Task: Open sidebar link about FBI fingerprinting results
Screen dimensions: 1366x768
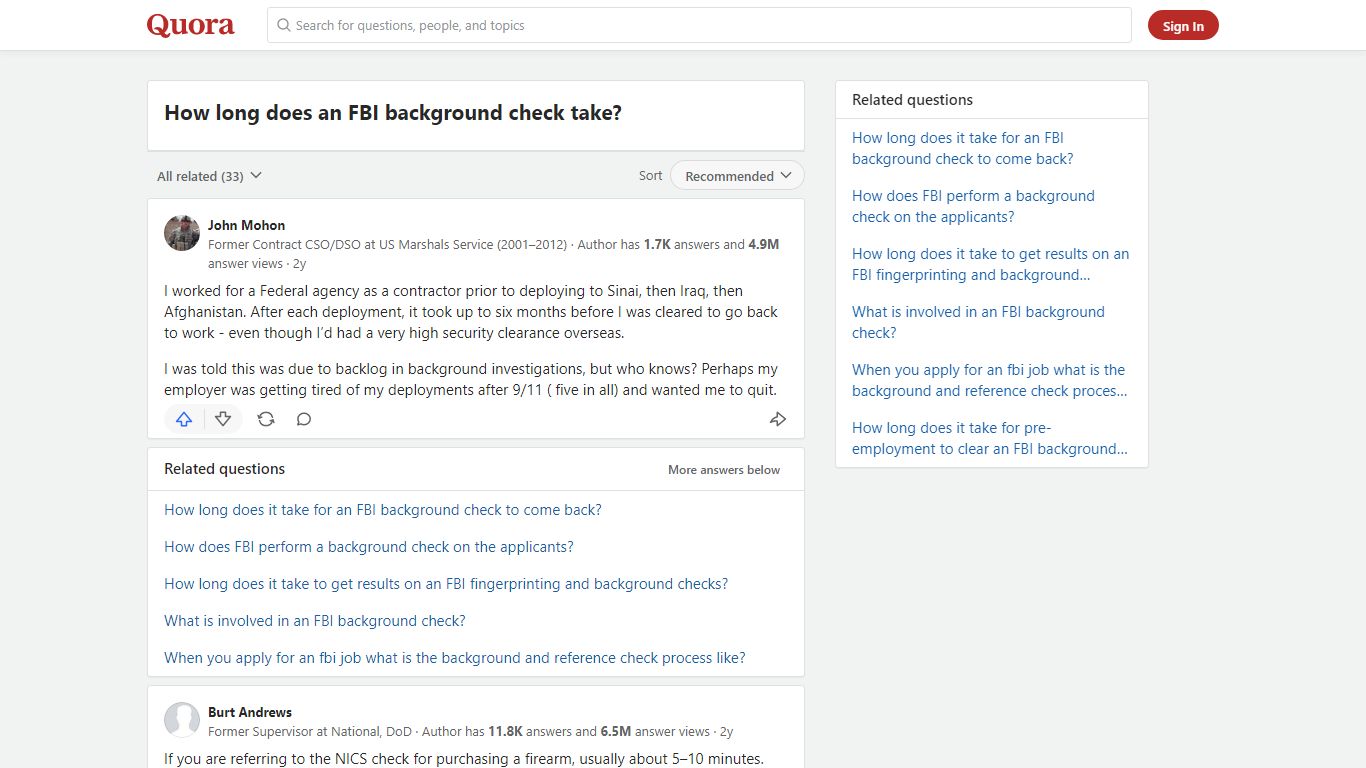Action: click(990, 264)
